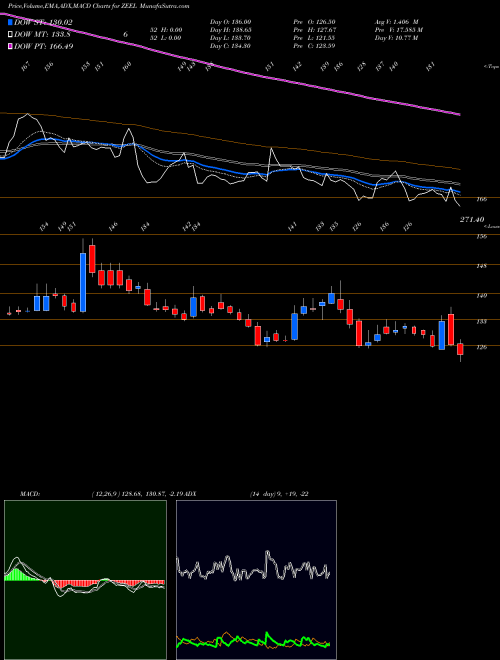Click the 'Day O' open price value
This screenshot has width=500, height=660.
(x=230, y=22)
